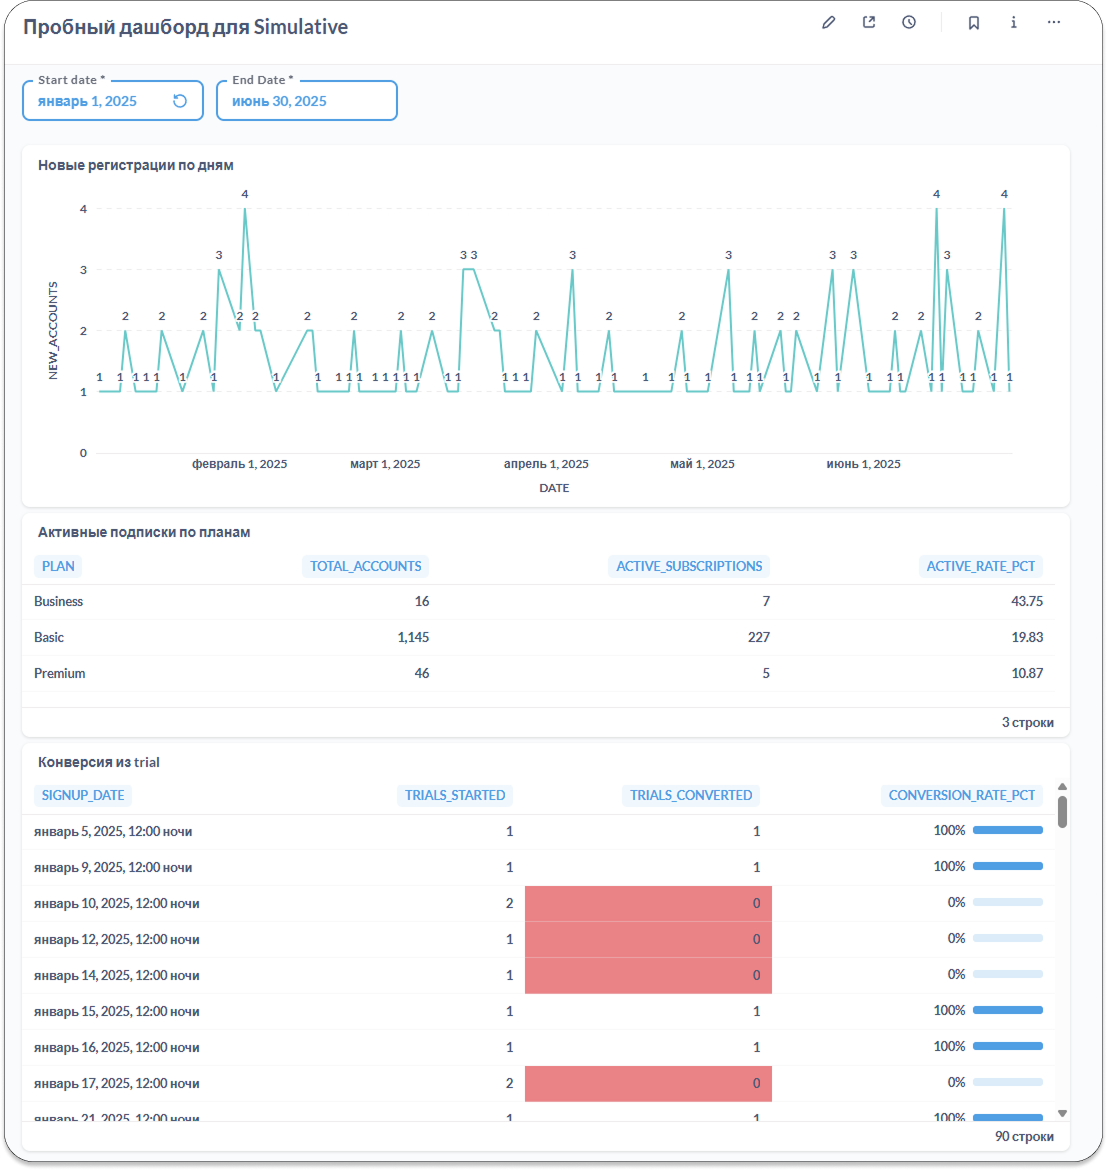Select the SIGNUP_DATE column header

click(83, 796)
